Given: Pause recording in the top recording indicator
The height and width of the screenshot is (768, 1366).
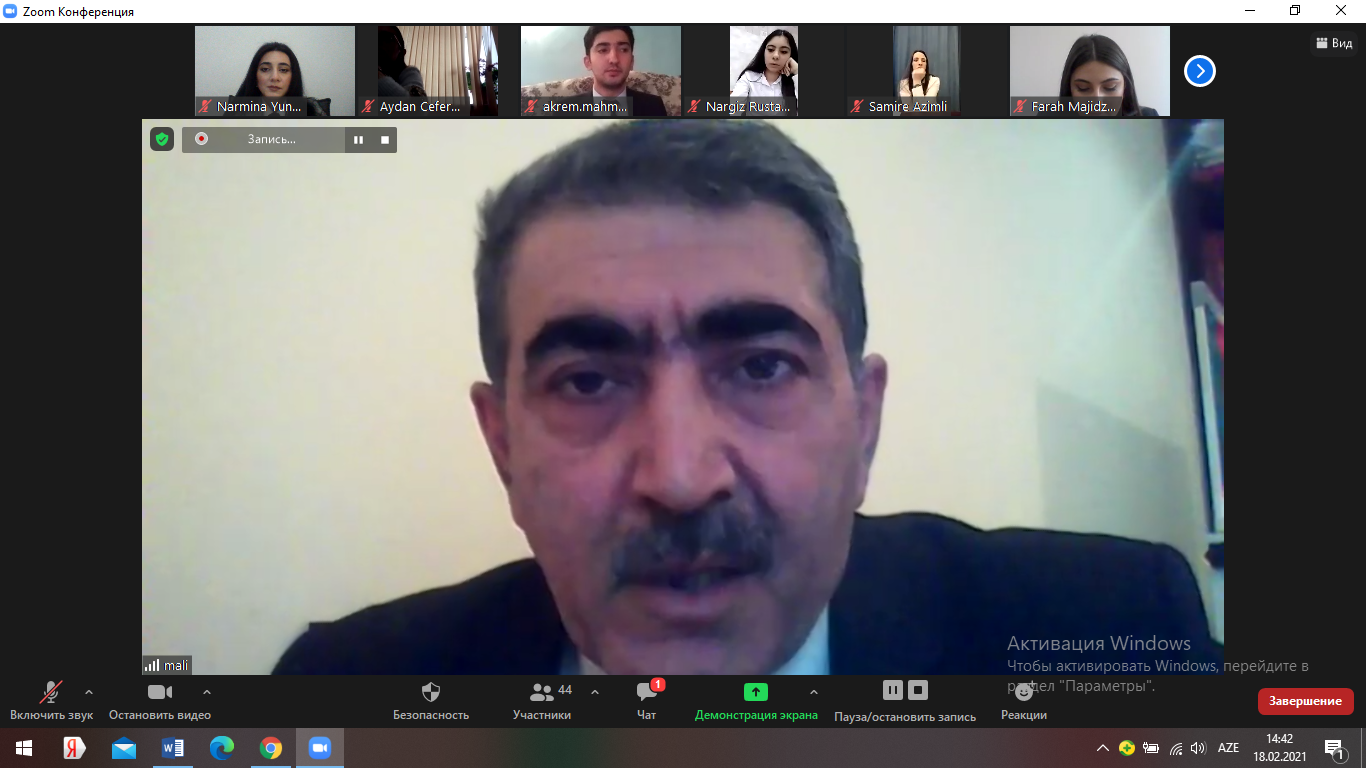Looking at the screenshot, I should [358, 140].
